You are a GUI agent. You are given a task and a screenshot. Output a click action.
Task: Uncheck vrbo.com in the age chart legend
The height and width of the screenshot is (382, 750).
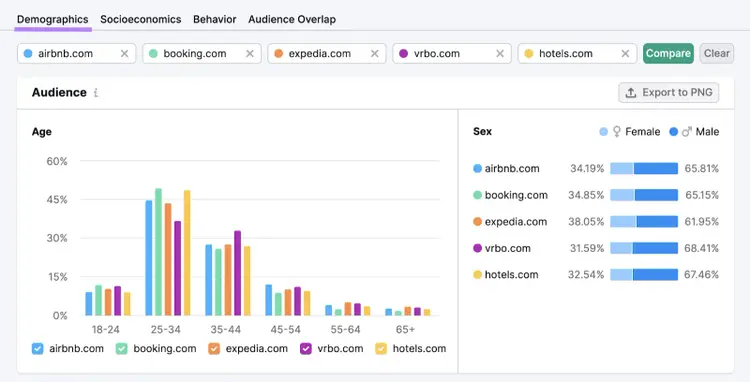click(306, 349)
